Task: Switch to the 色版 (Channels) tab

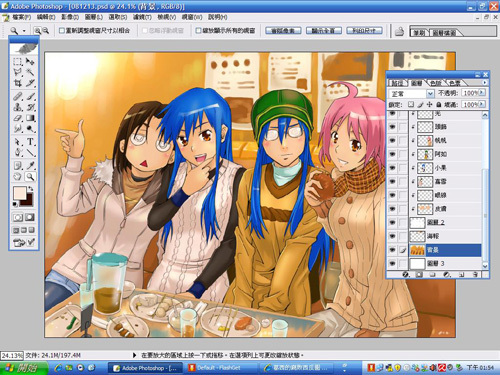Action: point(436,83)
